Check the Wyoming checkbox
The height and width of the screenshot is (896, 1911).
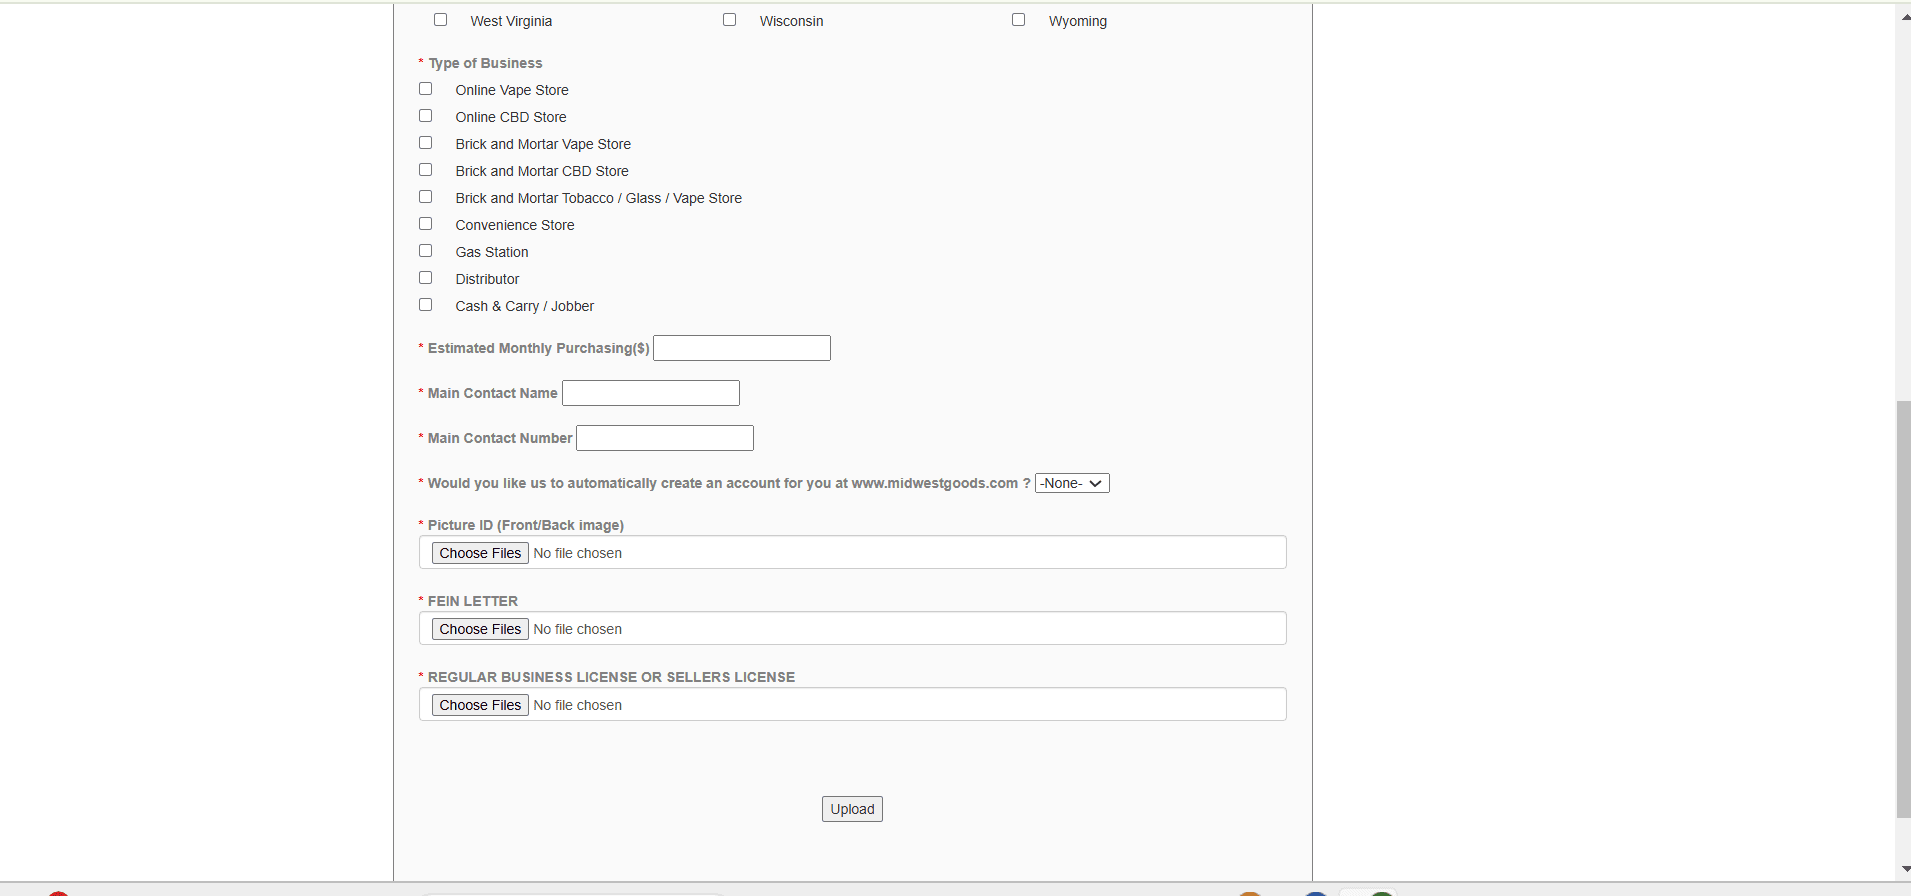coord(1018,19)
